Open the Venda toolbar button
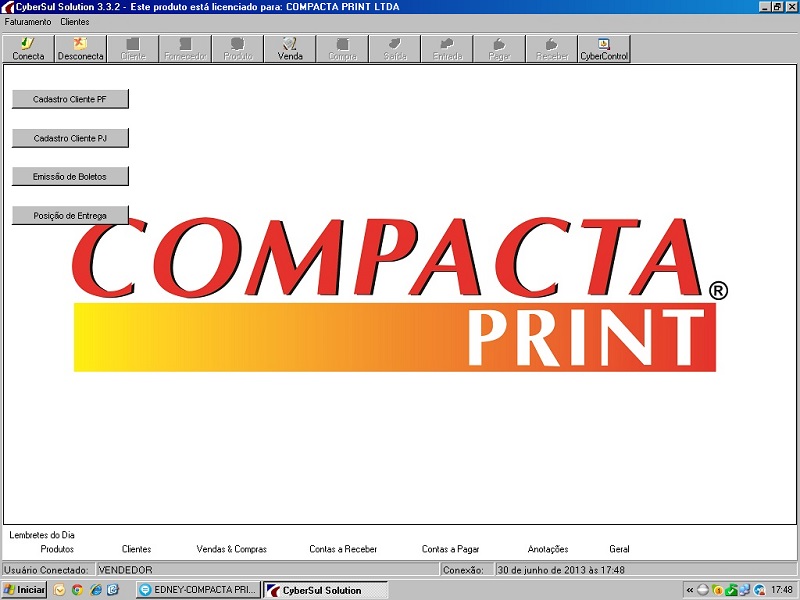The height and width of the screenshot is (600, 800). (290, 49)
